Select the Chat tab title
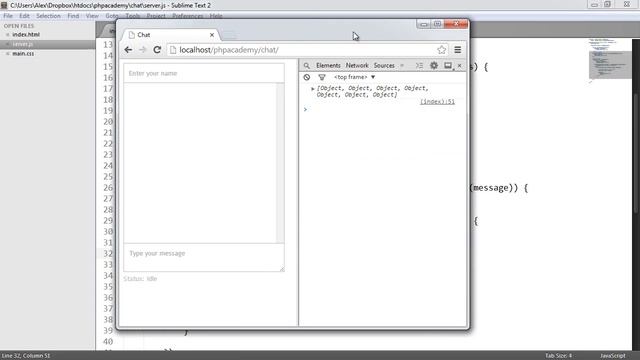Screen dimensions: 640x360 click(x=144, y=35)
